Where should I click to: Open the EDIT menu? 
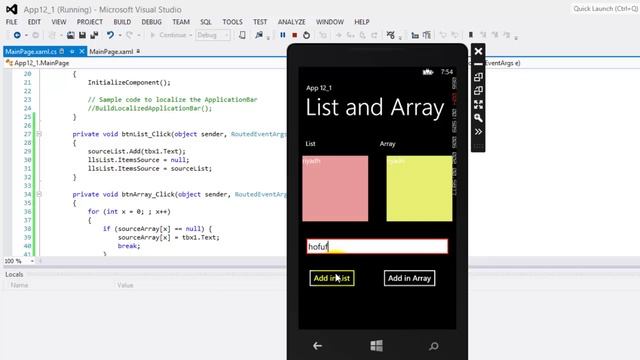34,22
